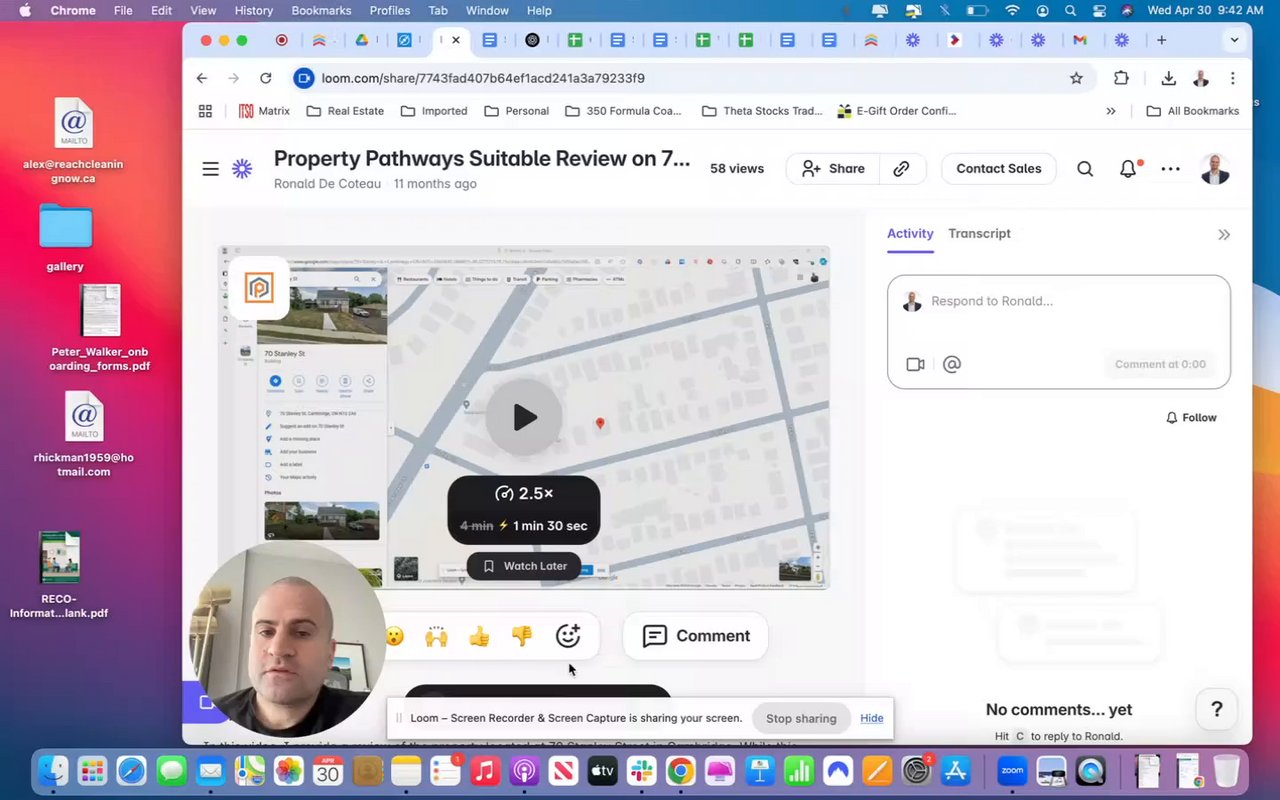1280x800 pixels.
Task: Save video to Watch Later
Action: point(524,566)
